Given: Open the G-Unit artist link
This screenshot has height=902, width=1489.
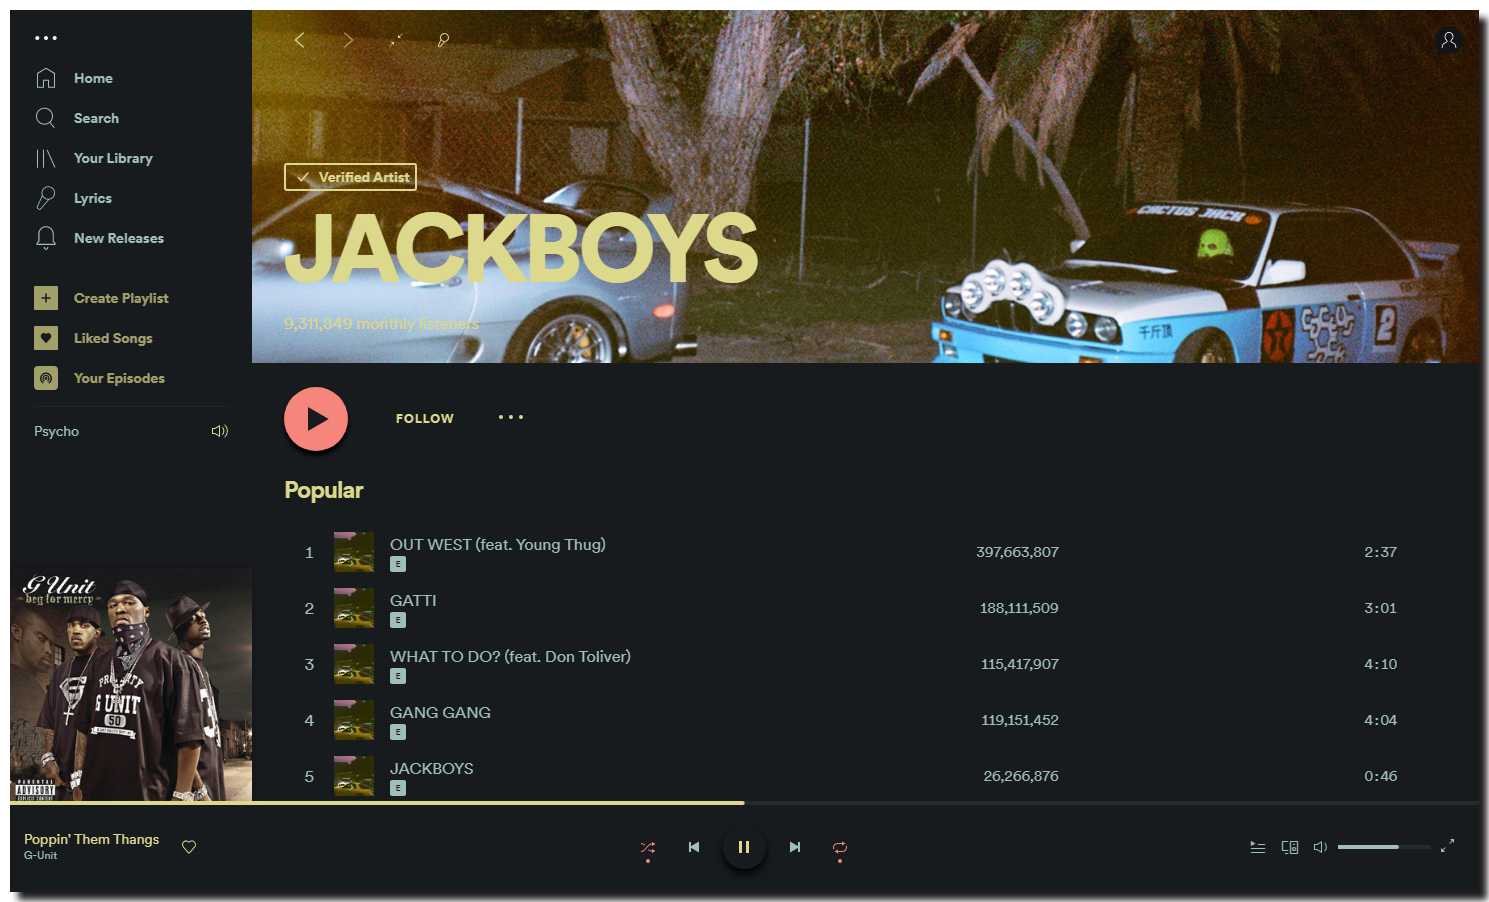Looking at the screenshot, I should [41, 856].
